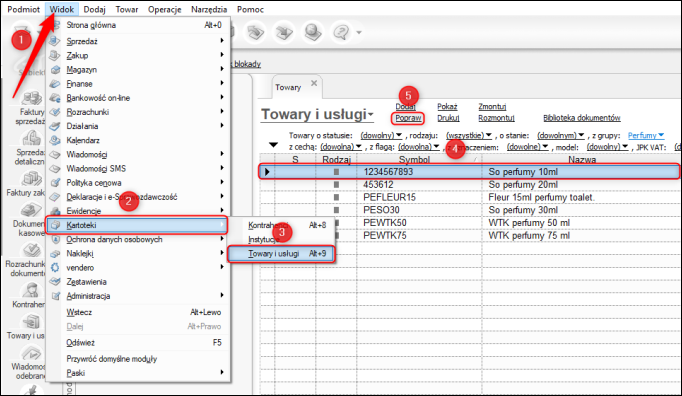This screenshot has width=682, height=396.
Task: Choose Przywróć domyślne moduły entry
Action: 138,359
